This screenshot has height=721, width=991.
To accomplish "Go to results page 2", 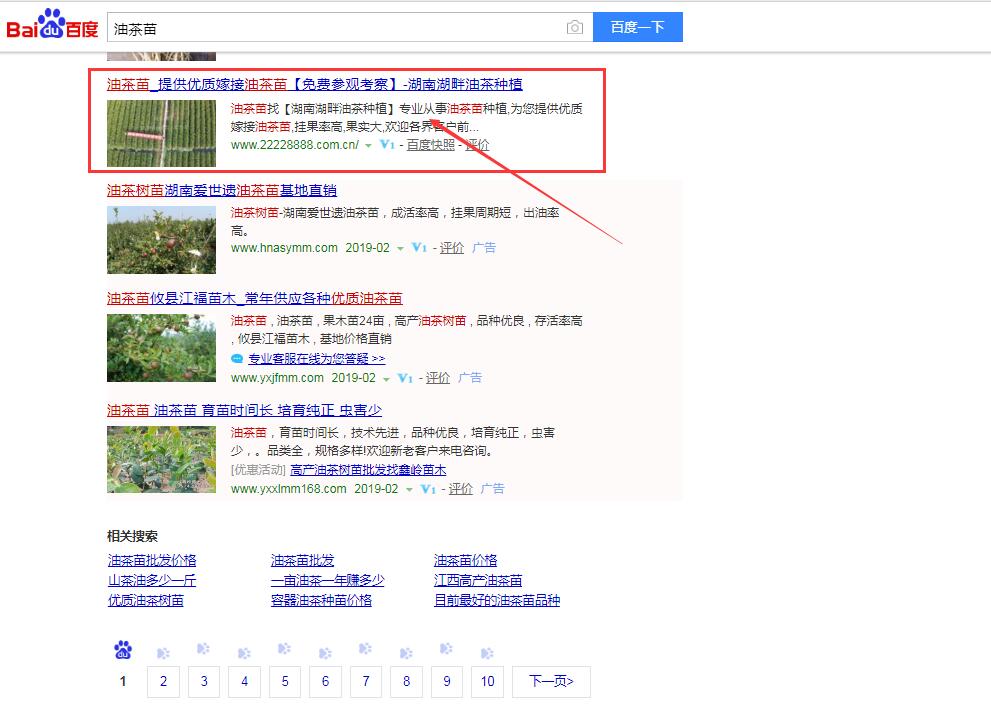I will pos(163,681).
